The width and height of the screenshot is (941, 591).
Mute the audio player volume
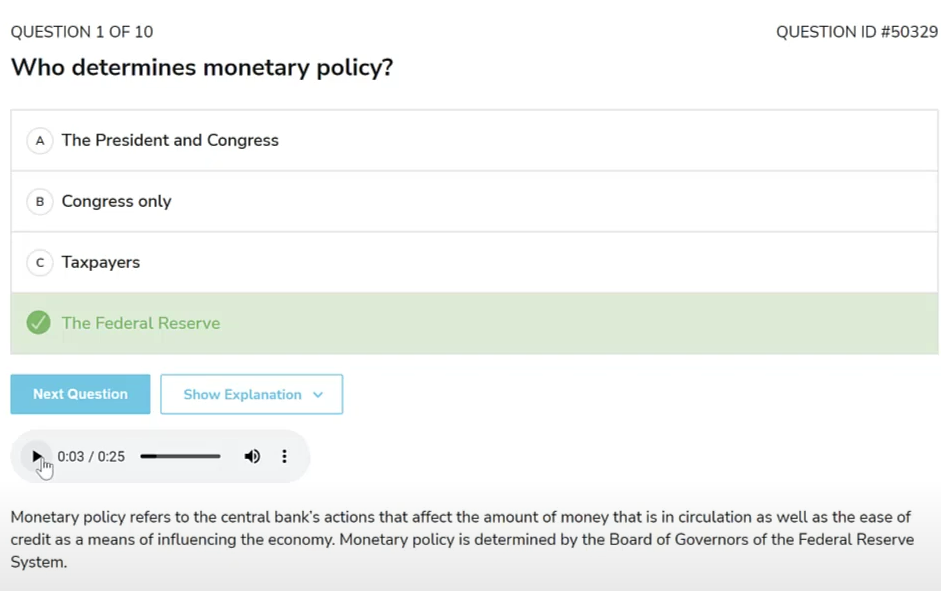click(252, 457)
